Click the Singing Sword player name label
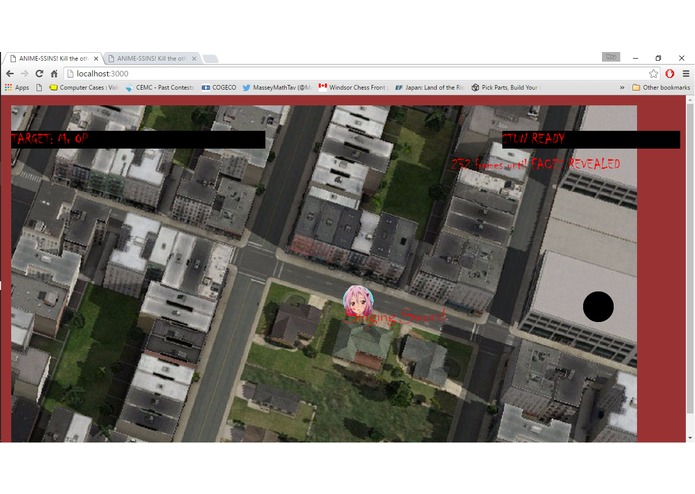Screen dimensions: 695x494 tap(394, 316)
